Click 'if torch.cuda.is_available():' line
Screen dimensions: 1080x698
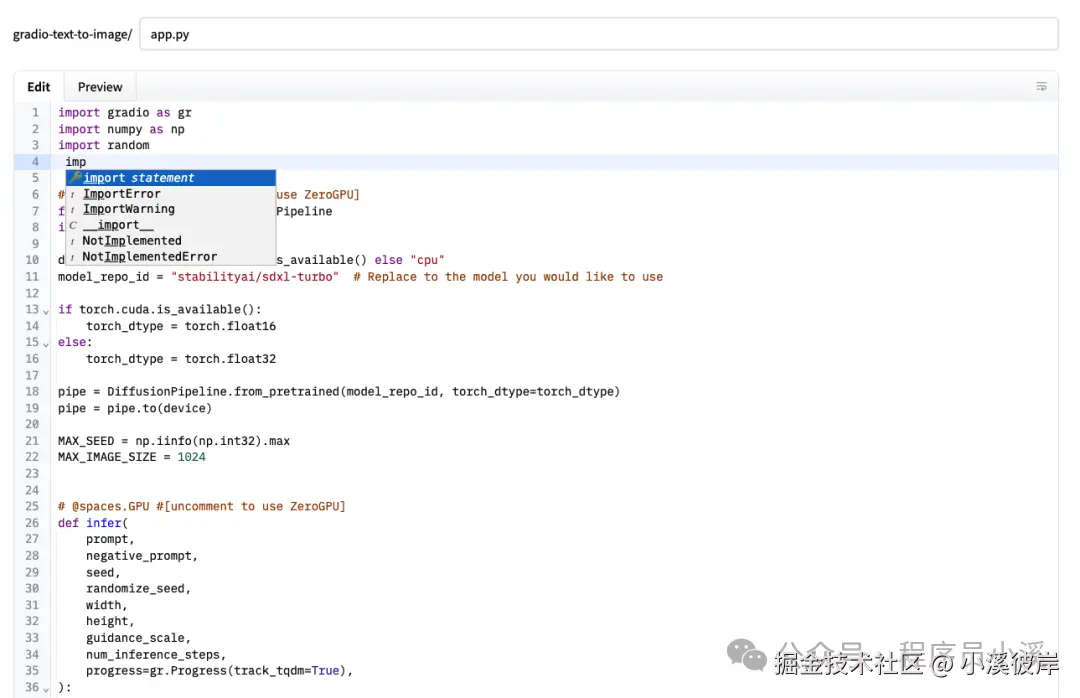[160, 309]
